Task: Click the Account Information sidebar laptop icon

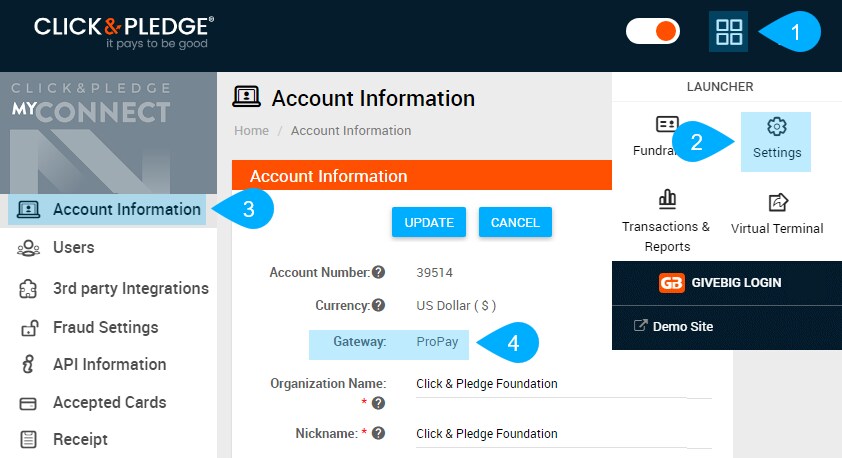Action: point(28,209)
